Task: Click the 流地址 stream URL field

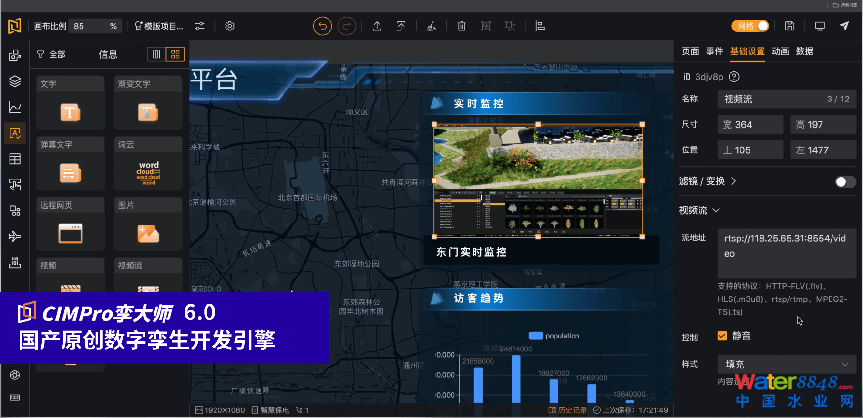Action: 786,250
